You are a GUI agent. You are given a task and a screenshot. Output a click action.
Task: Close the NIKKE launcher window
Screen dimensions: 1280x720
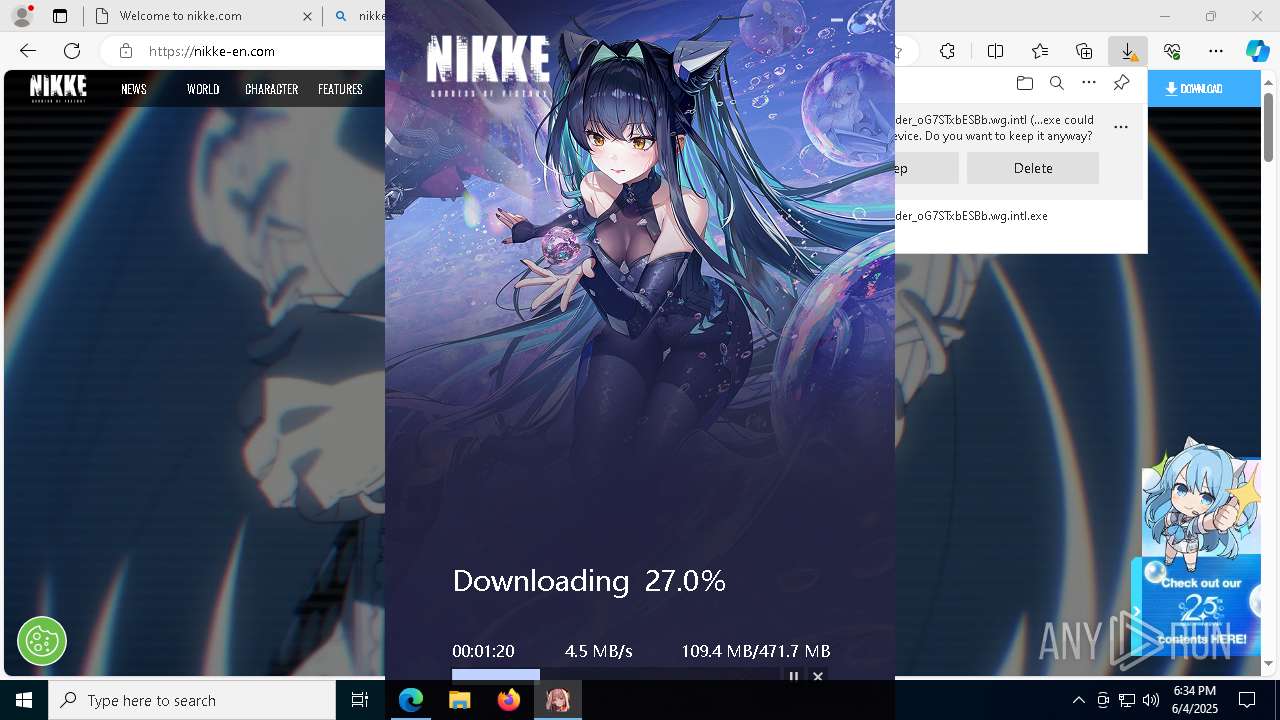pos(871,19)
